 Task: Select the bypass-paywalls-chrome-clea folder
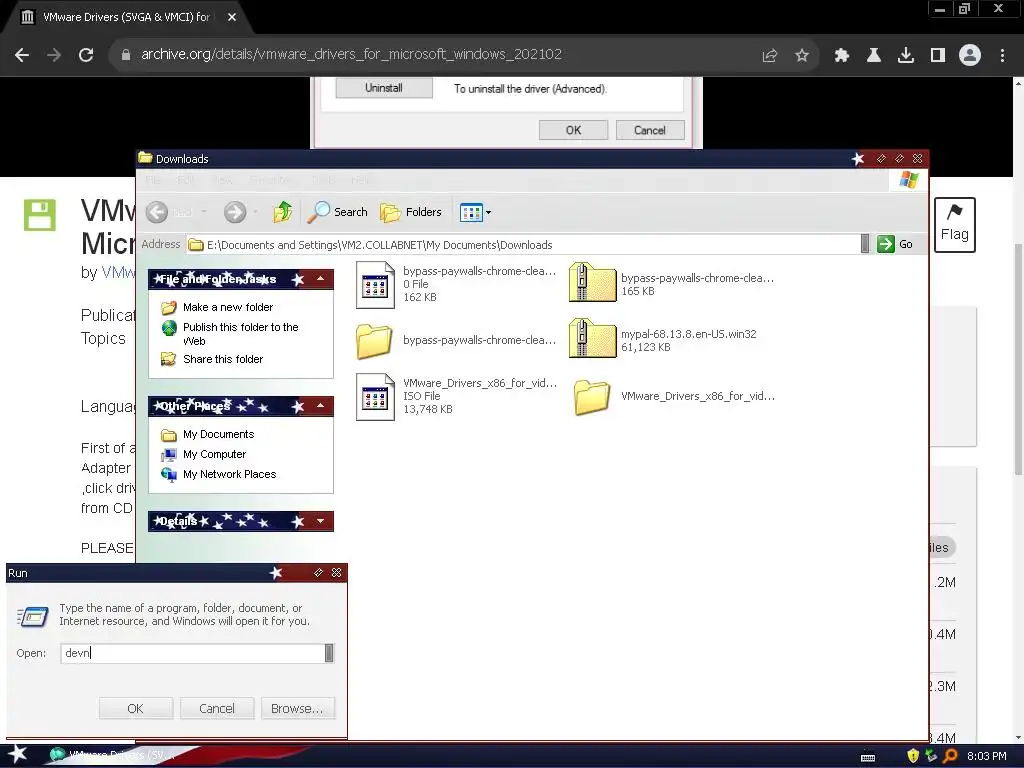(x=456, y=340)
